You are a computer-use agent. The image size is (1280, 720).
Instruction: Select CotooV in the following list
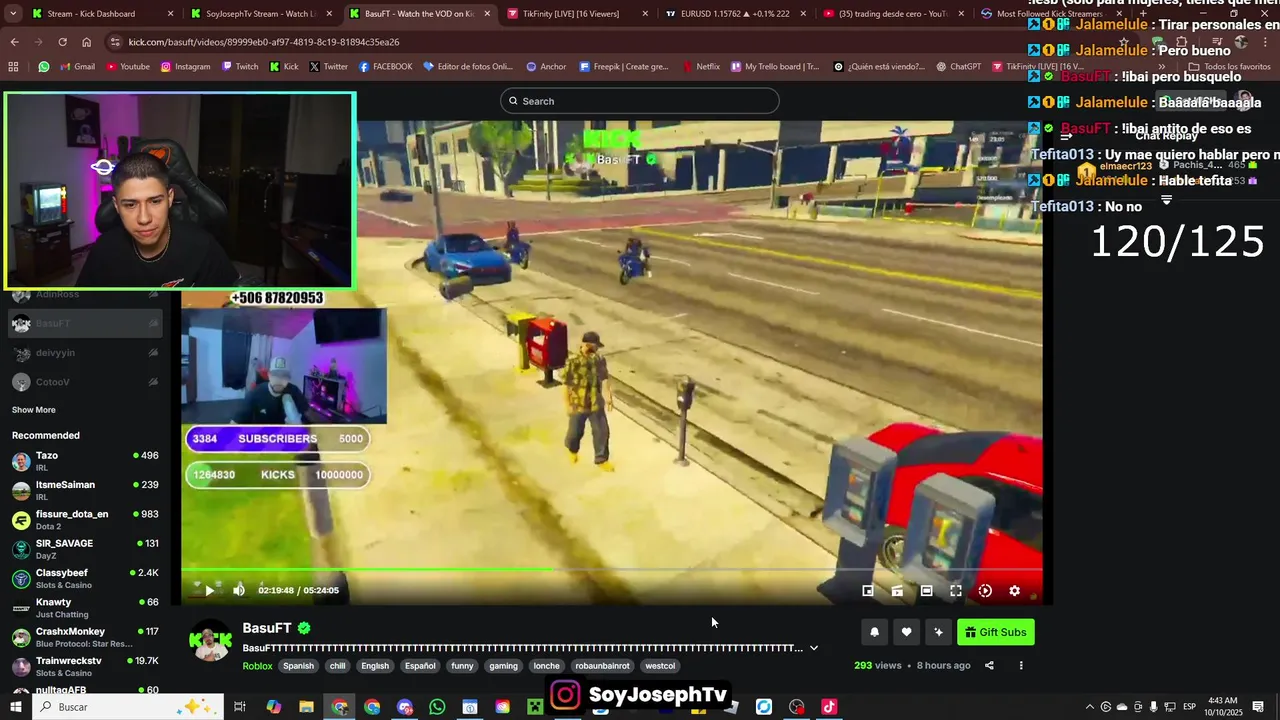(x=85, y=382)
